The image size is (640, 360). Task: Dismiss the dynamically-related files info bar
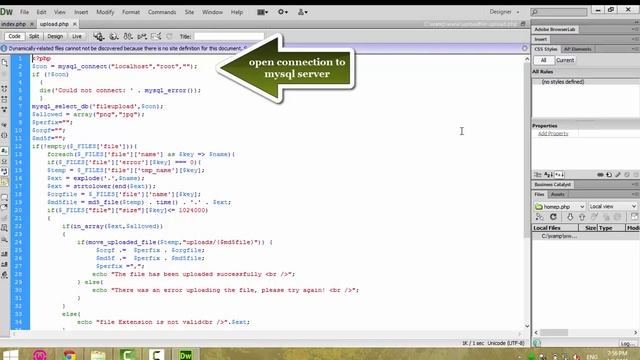[524, 48]
